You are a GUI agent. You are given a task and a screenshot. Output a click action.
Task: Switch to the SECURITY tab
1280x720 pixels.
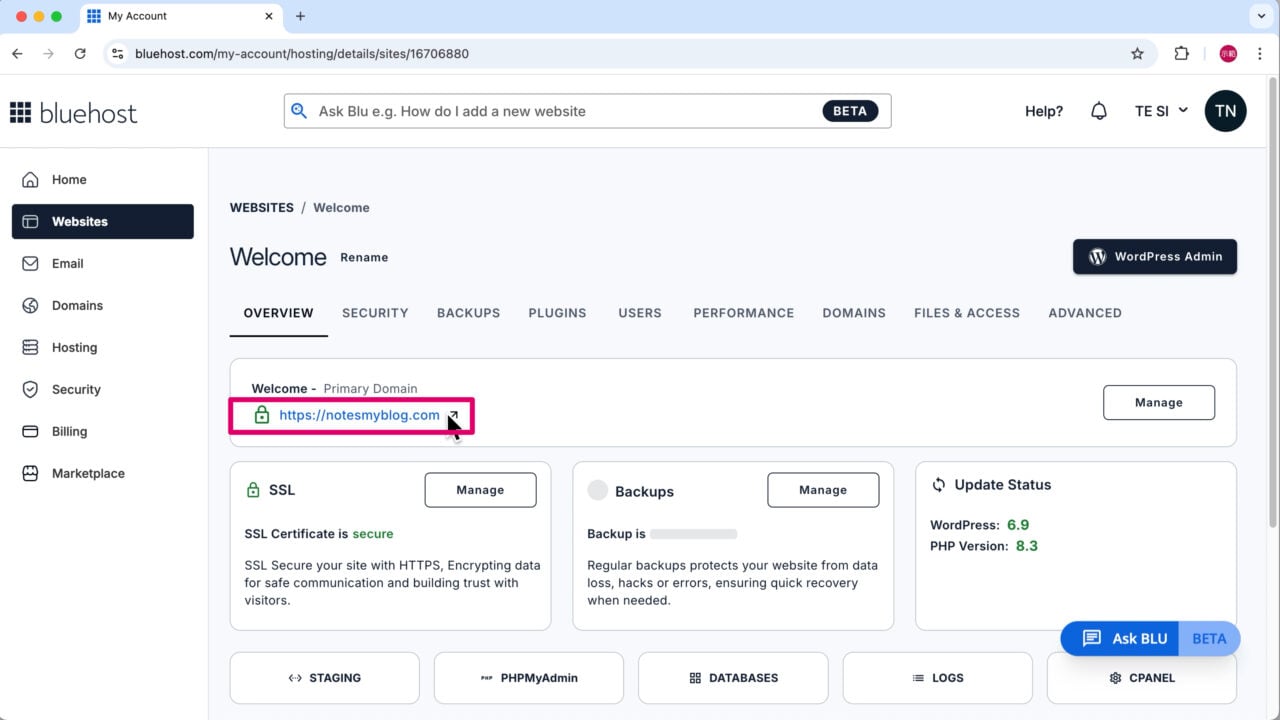click(375, 313)
